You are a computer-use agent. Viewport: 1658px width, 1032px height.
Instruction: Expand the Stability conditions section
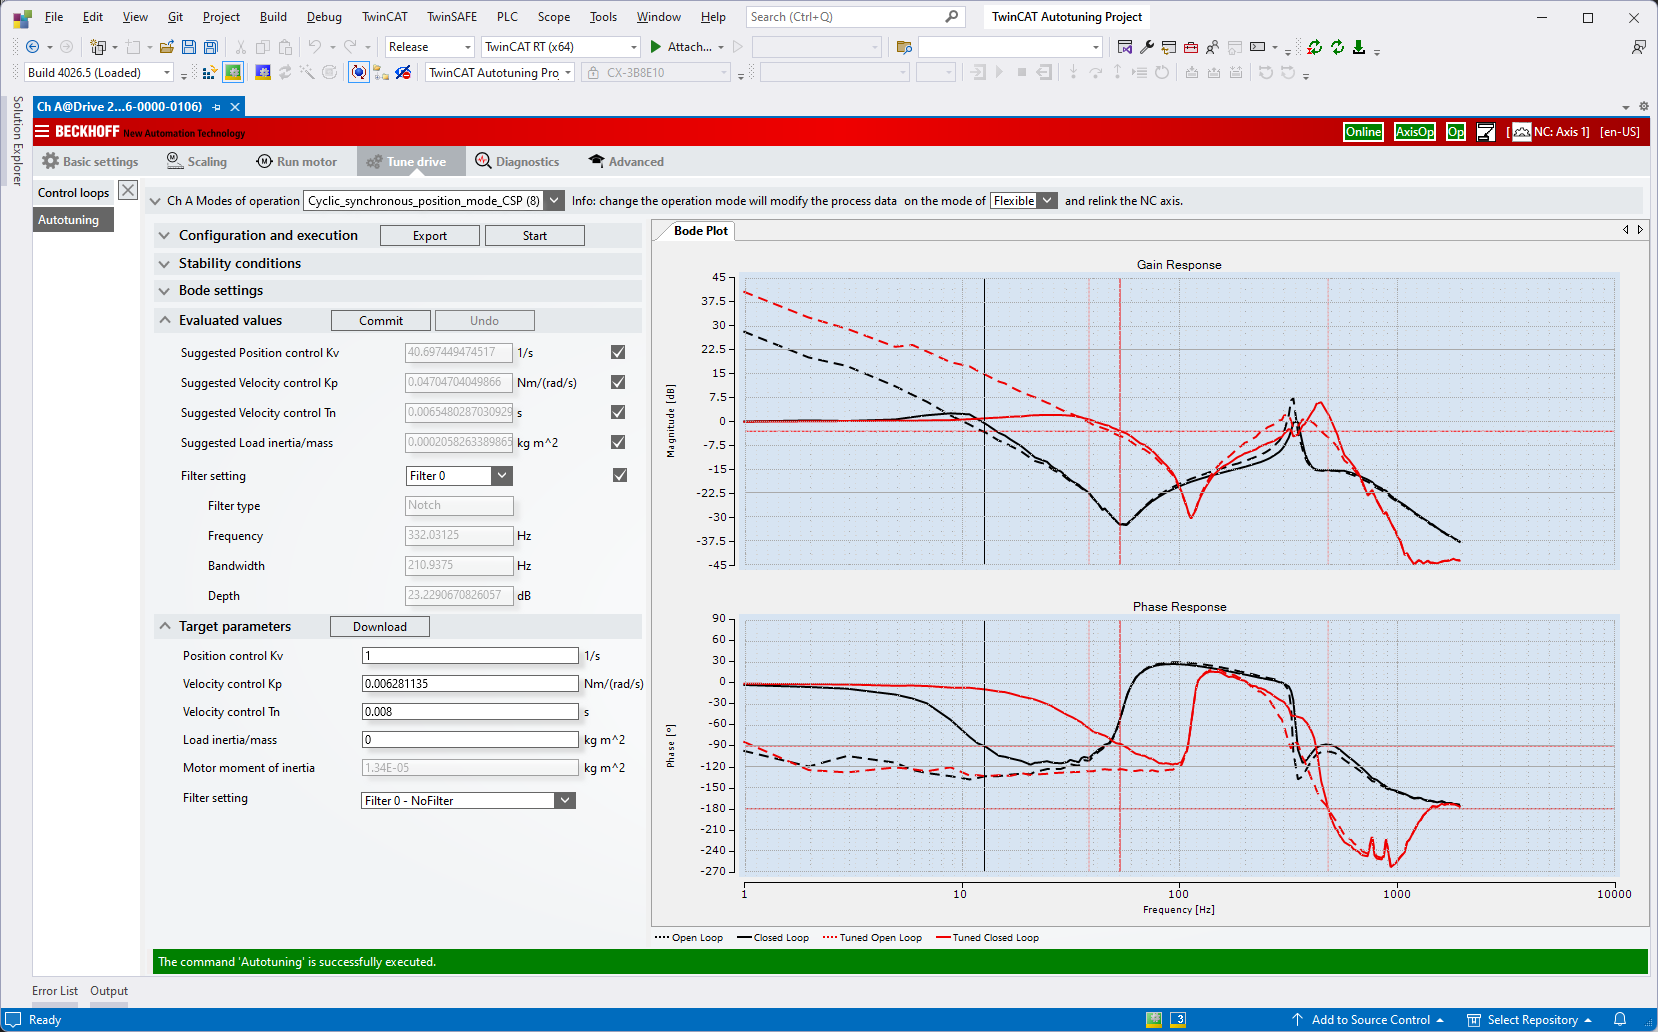(x=164, y=263)
